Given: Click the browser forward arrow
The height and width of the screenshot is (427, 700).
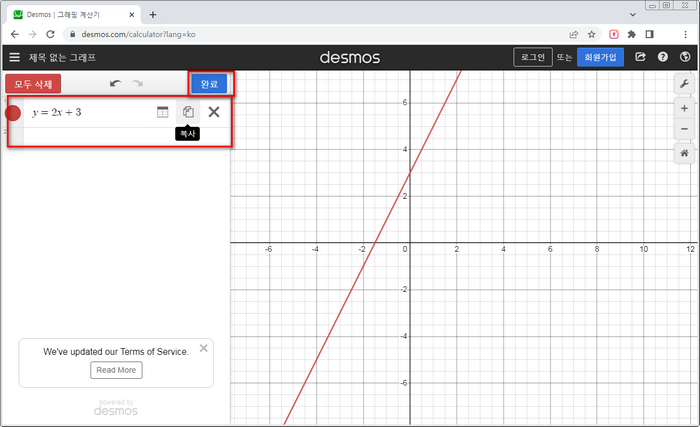Looking at the screenshot, I should [32, 34].
